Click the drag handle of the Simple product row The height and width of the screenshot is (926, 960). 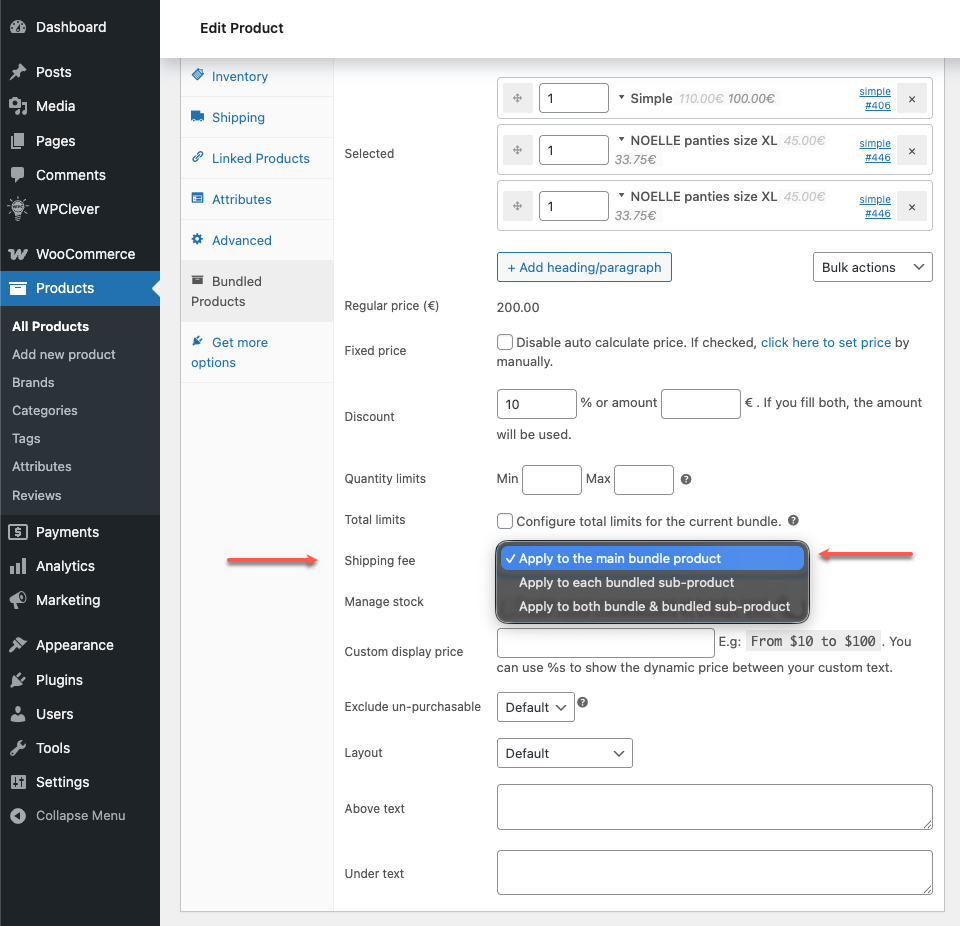tap(517, 98)
